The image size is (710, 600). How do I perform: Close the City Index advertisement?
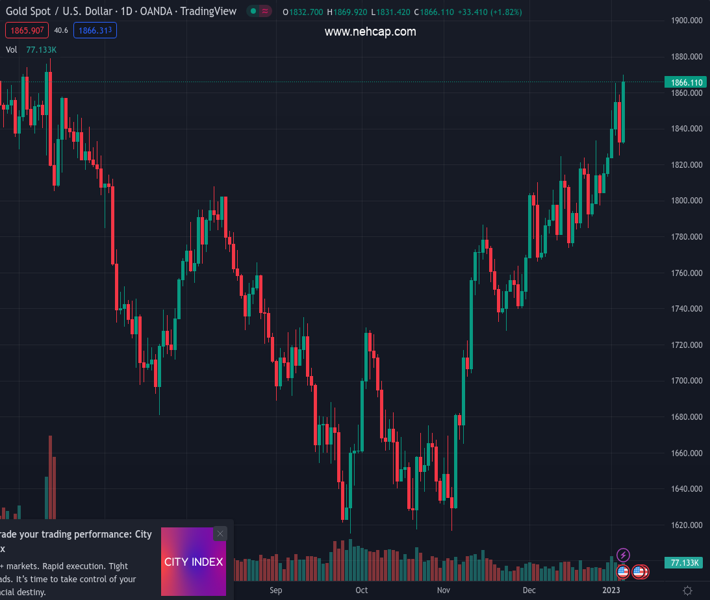point(220,534)
